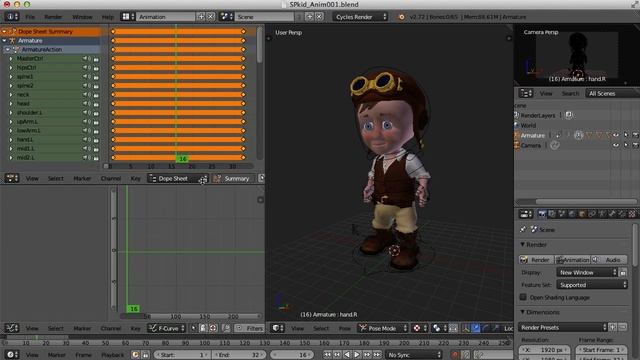640x360 pixels.
Task: Click the Play animation button
Action: (357, 355)
